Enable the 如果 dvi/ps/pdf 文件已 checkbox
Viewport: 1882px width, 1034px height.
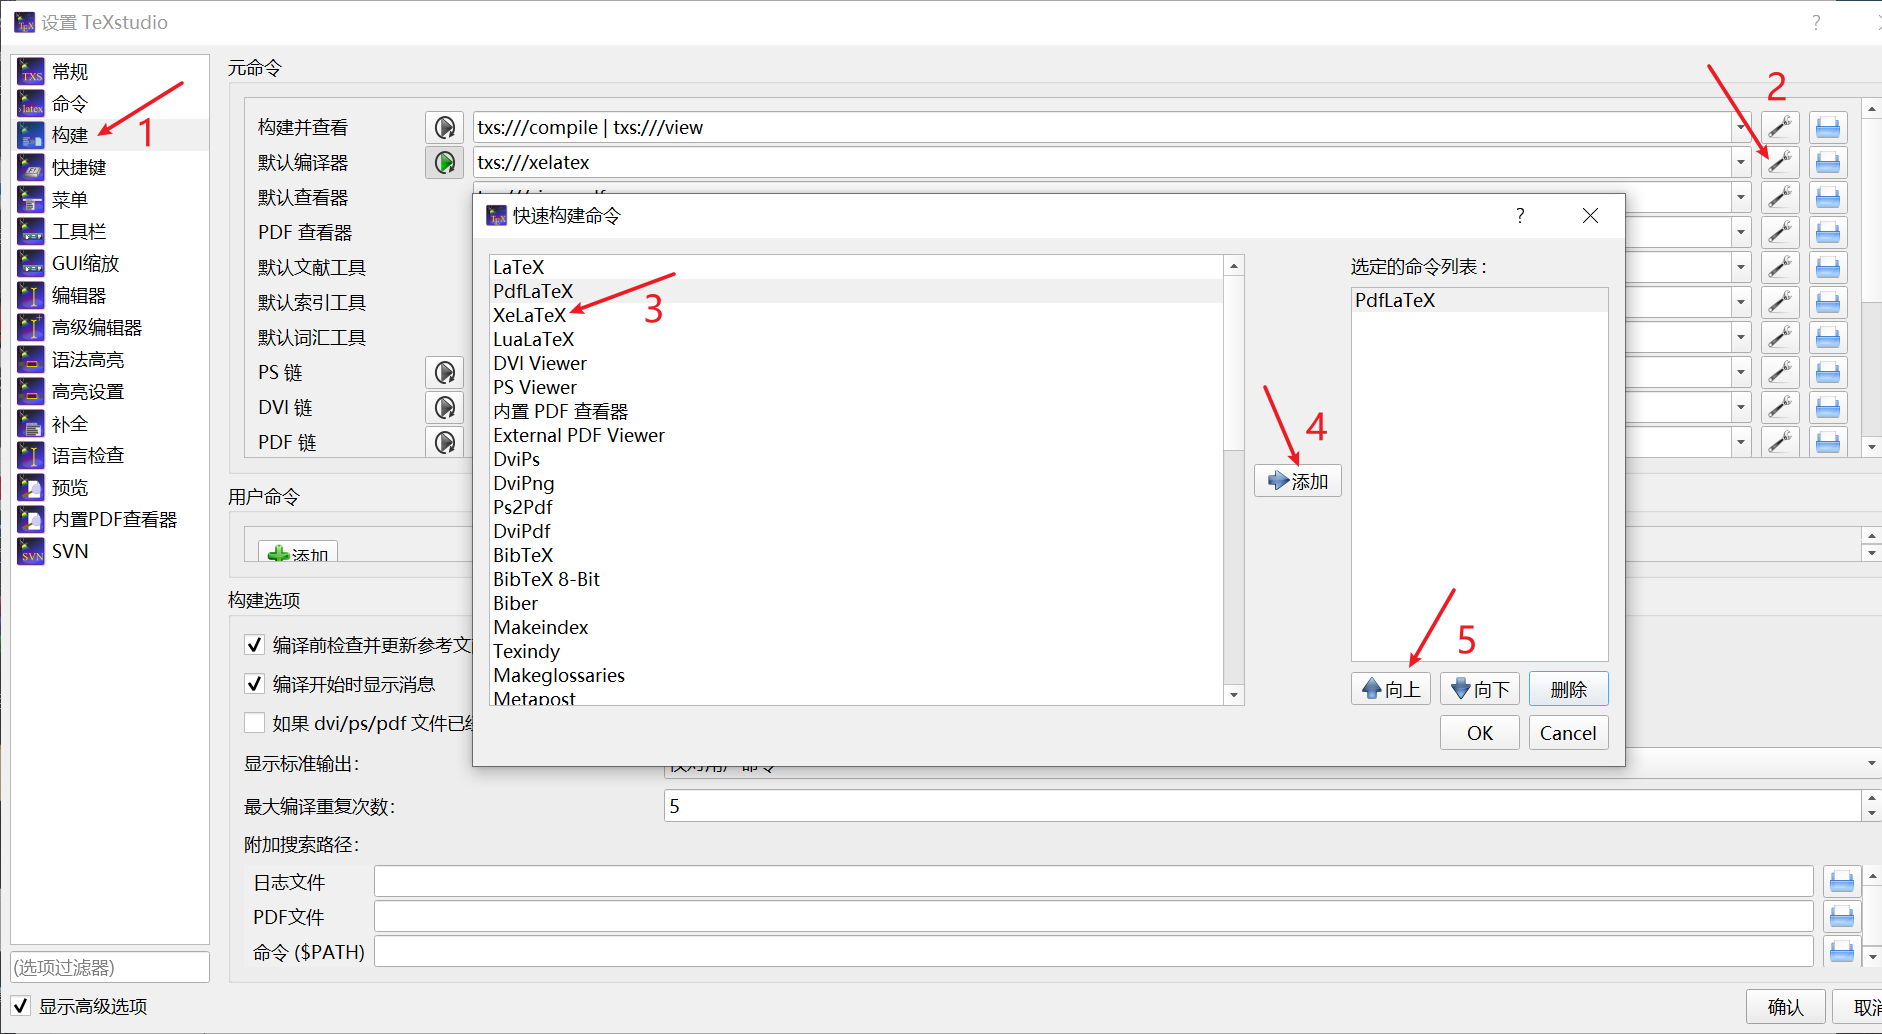254,723
